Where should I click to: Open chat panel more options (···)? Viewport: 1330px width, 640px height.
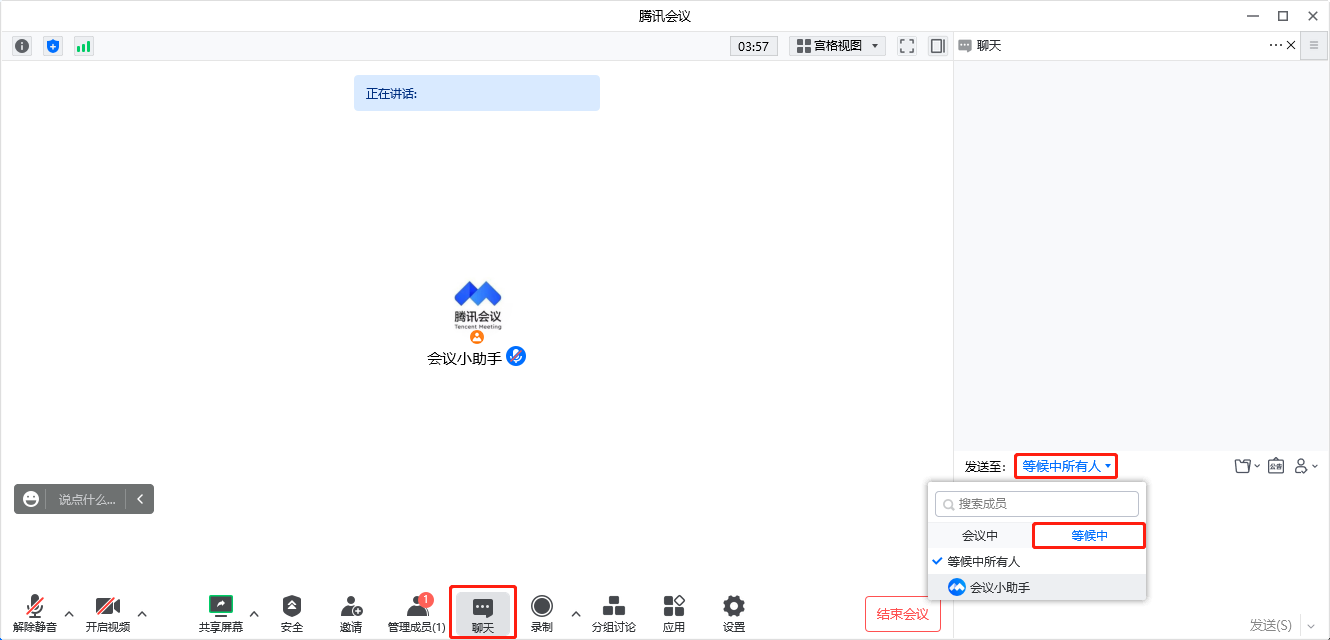coord(1275,45)
